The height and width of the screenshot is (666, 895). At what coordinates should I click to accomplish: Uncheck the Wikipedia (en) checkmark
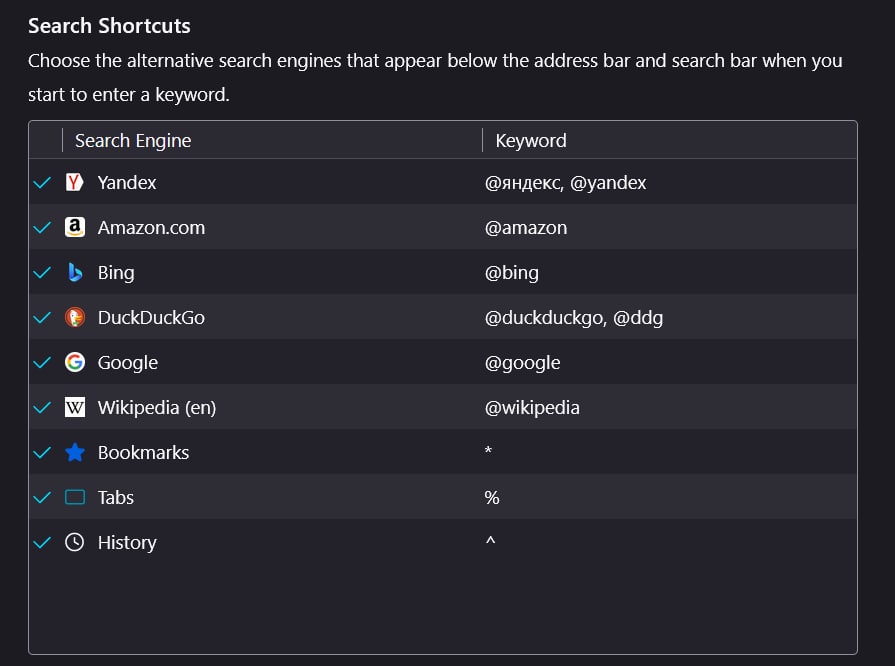pyautogui.click(x=42, y=407)
